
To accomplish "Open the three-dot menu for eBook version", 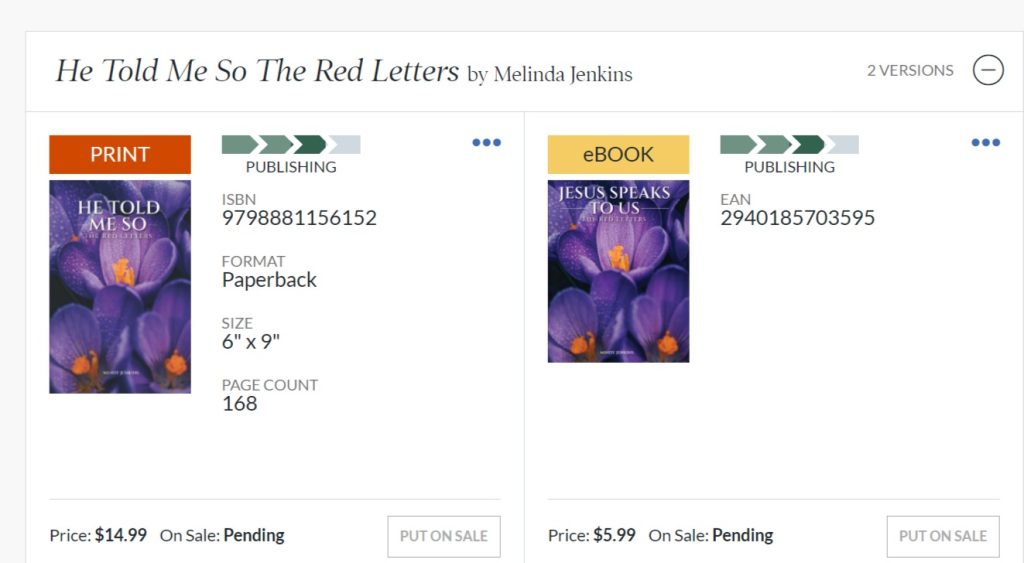I will (x=985, y=143).
